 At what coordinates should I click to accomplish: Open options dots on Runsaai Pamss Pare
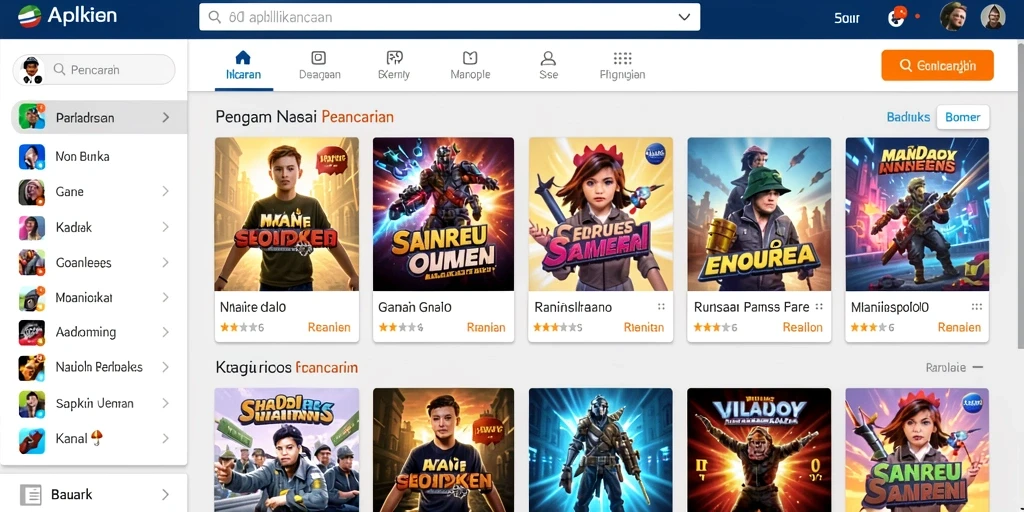coord(819,307)
